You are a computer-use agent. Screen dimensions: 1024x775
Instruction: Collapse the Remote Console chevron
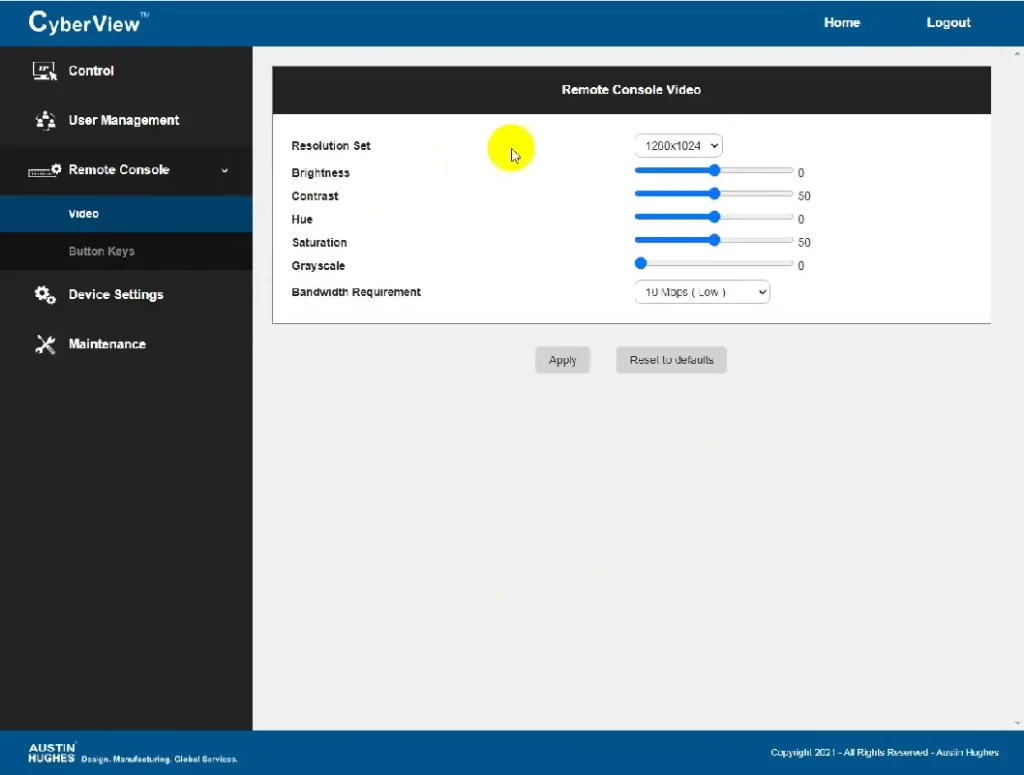(x=225, y=170)
